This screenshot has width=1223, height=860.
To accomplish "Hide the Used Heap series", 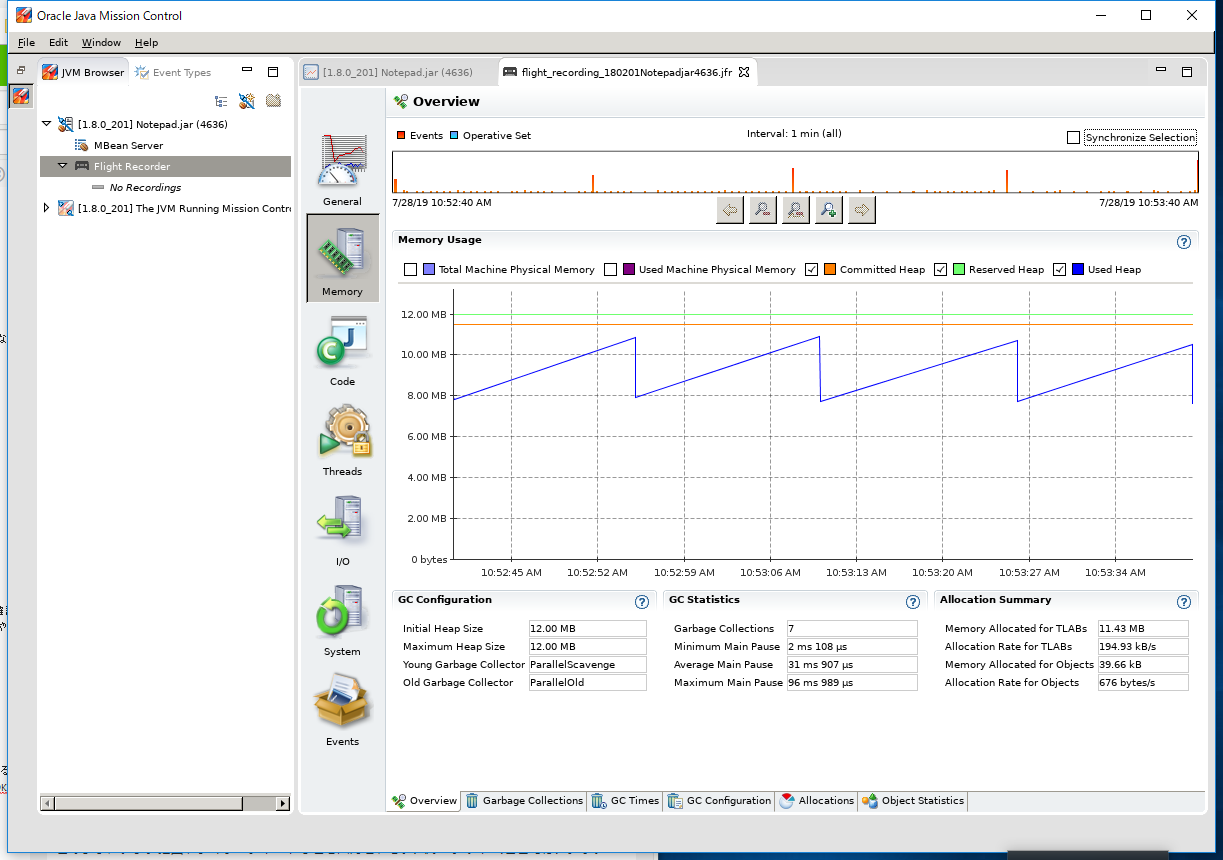I will tap(1060, 270).
